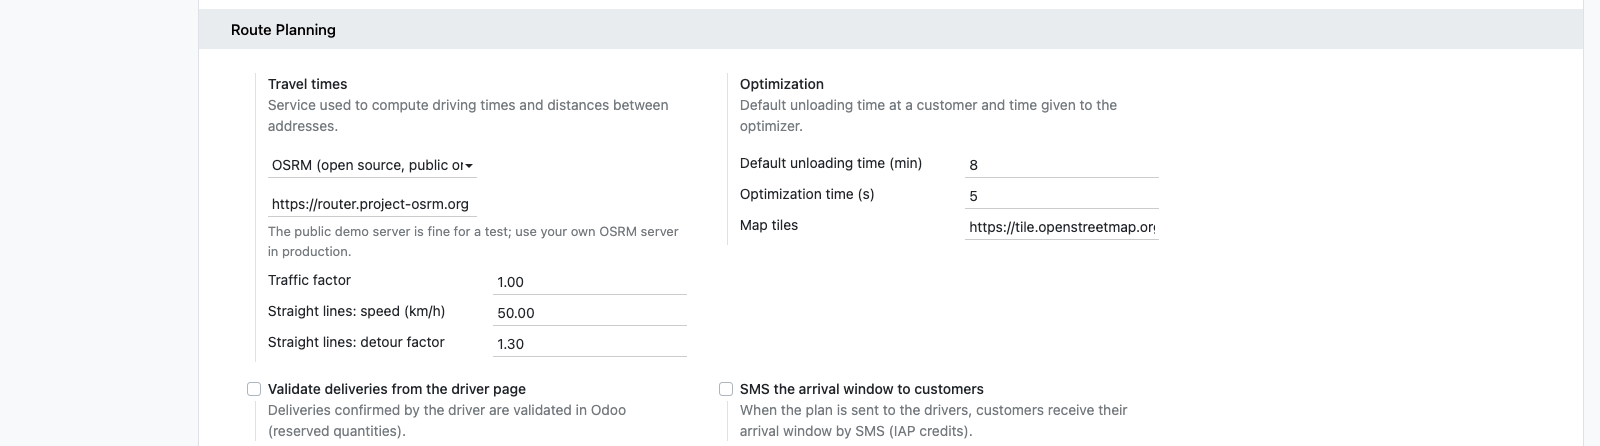Edit the router.project-osrm.org URL field
Viewport: 1600px width, 446px height.
372,204
